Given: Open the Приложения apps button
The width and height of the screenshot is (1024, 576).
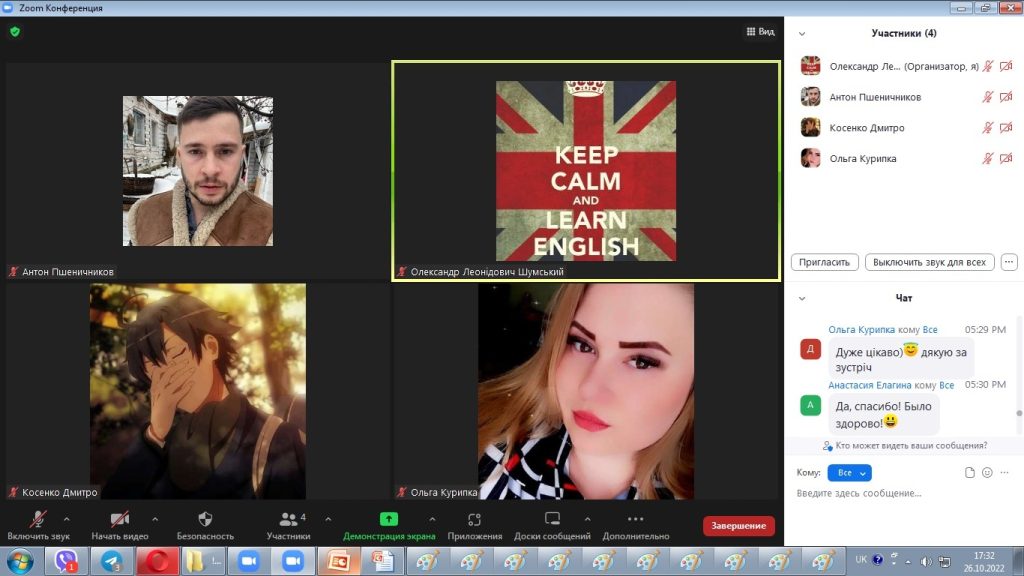Looking at the screenshot, I should (475, 526).
